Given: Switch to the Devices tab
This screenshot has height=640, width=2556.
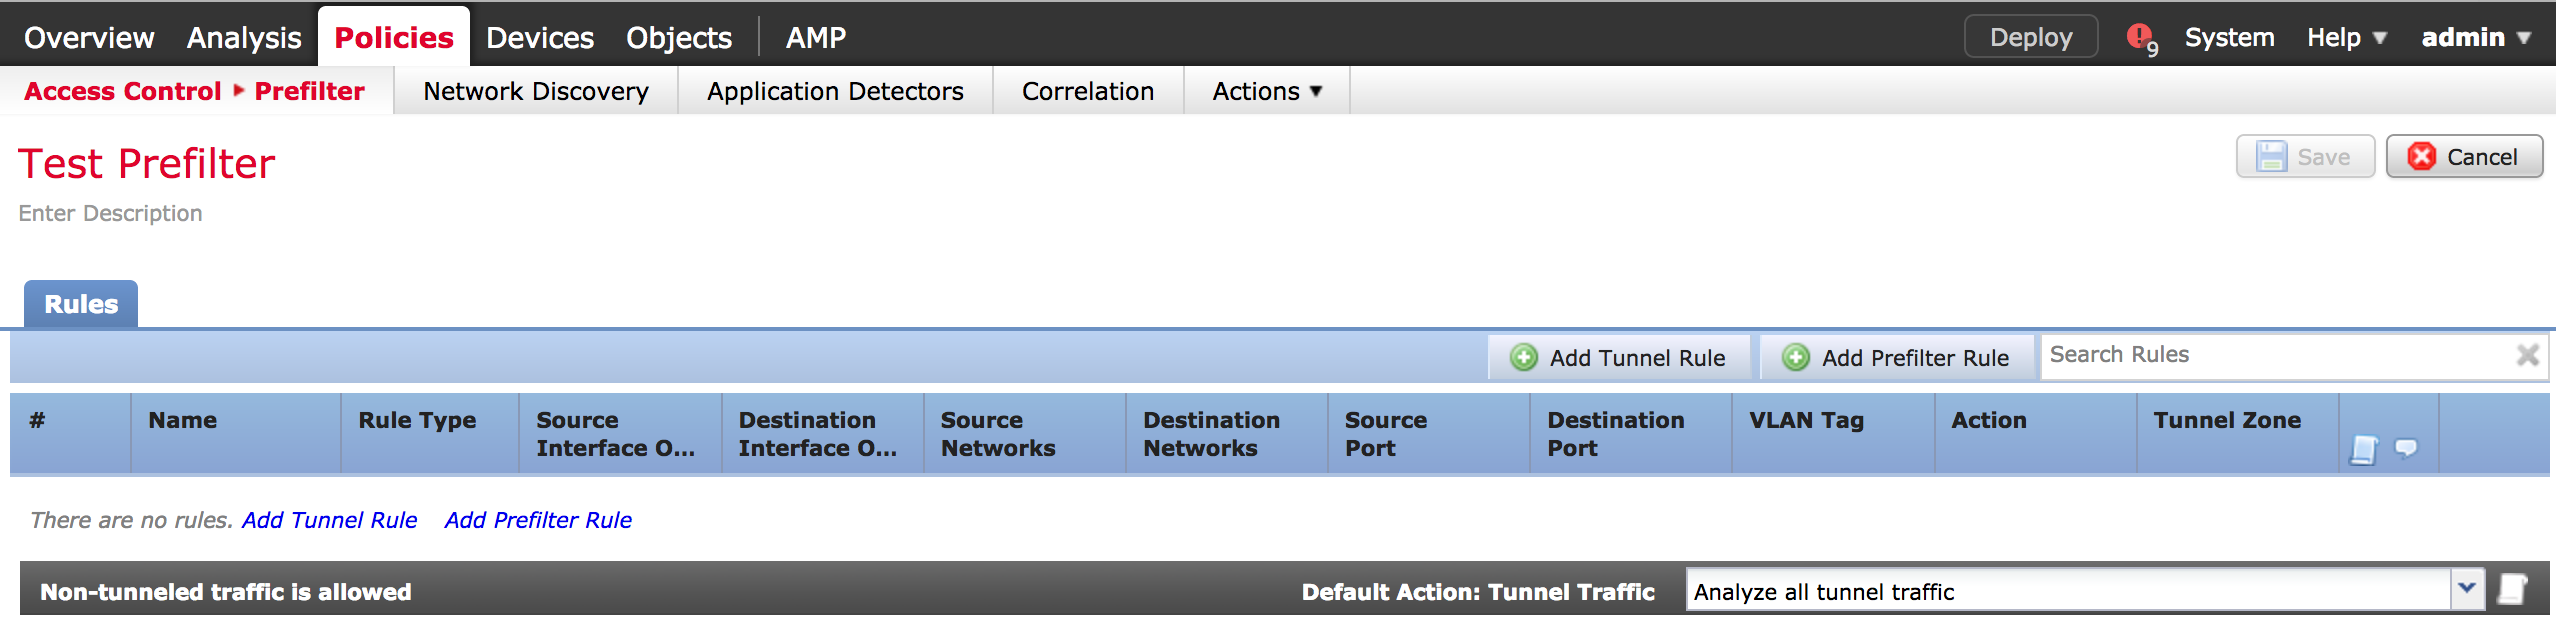Looking at the screenshot, I should point(540,38).
